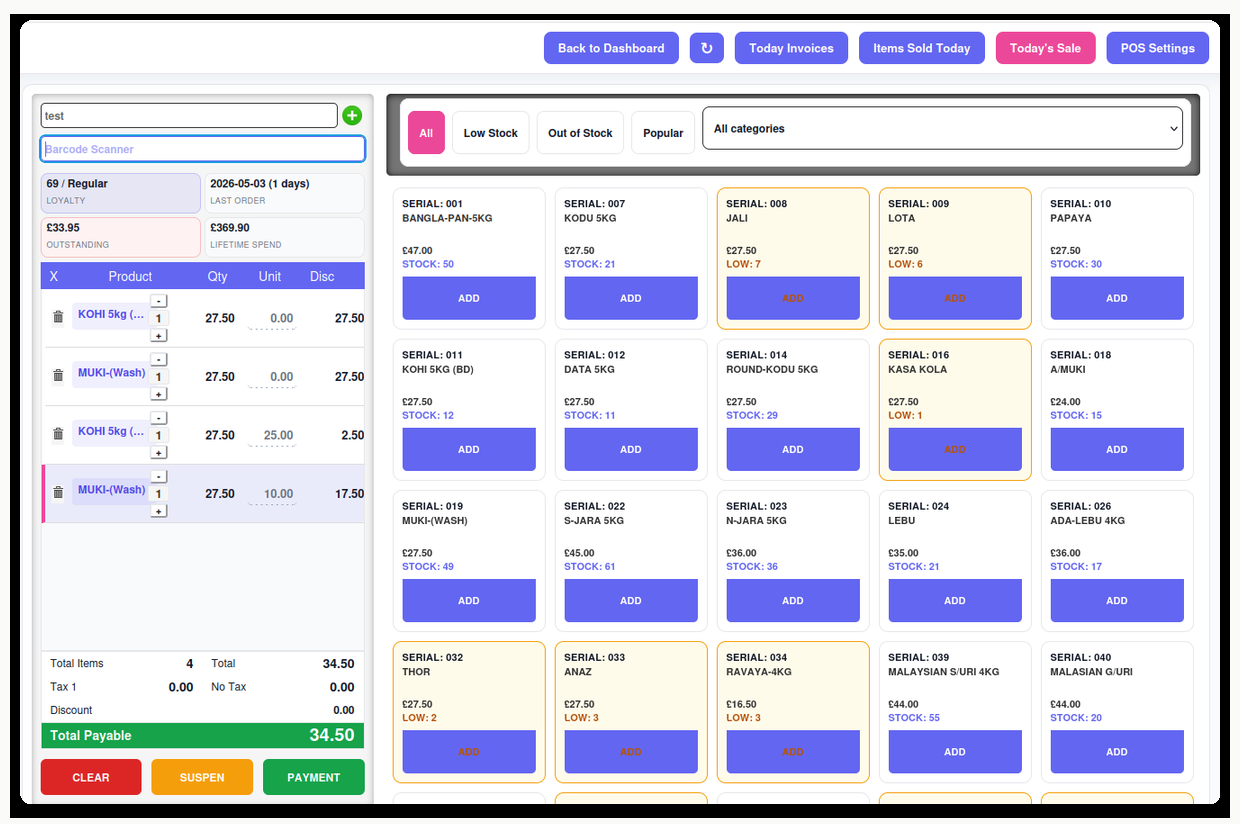Add KASA KOLA to cart
1240x824 pixels.
[x=955, y=449]
